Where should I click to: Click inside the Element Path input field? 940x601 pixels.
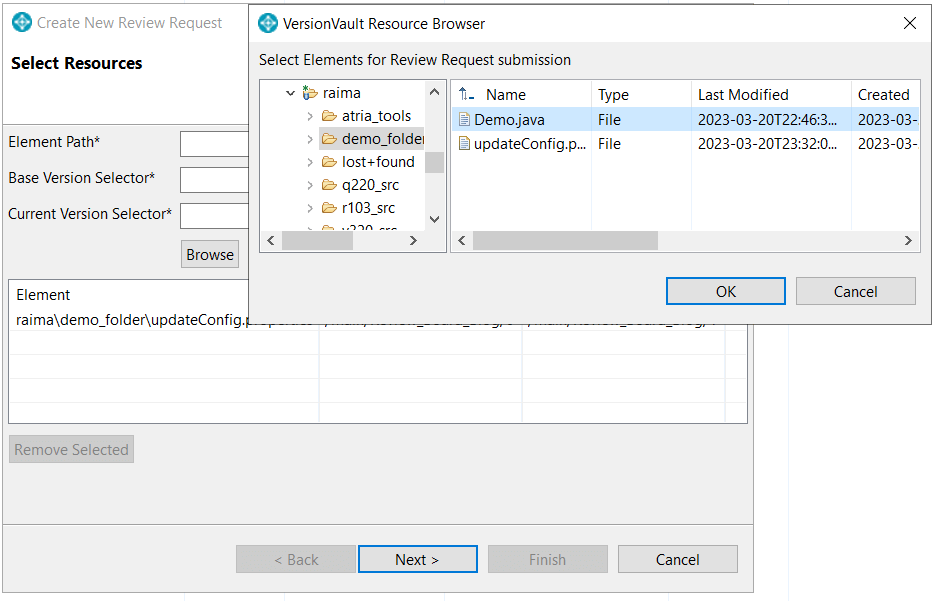[213, 143]
